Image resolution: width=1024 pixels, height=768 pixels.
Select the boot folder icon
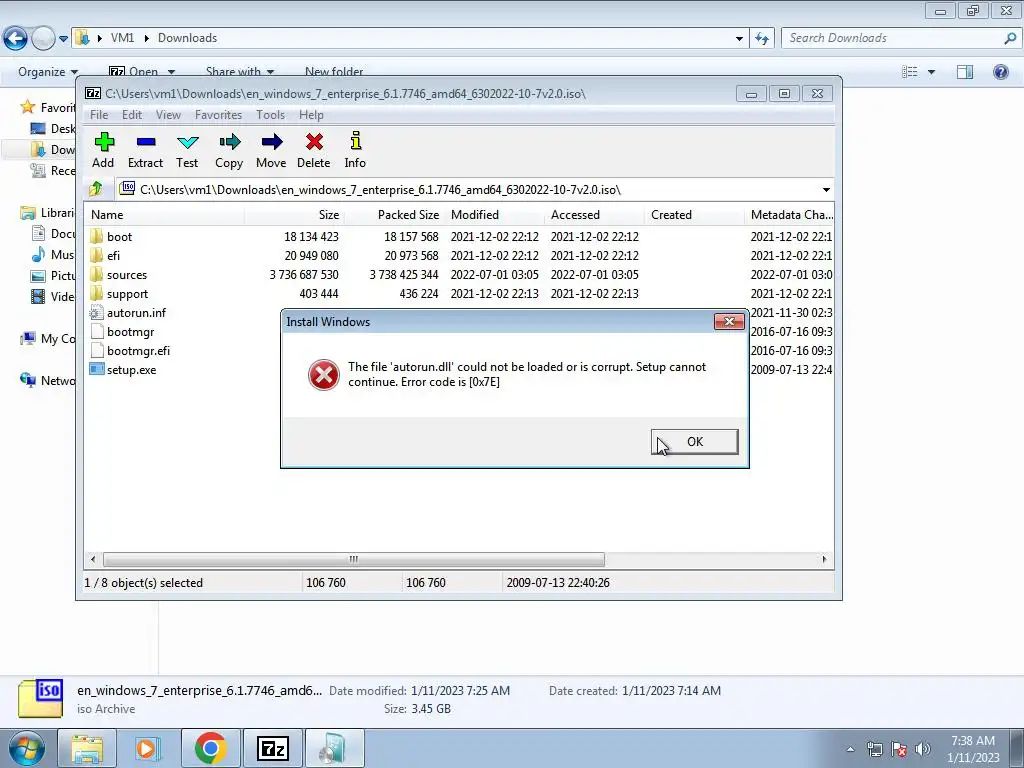point(97,236)
